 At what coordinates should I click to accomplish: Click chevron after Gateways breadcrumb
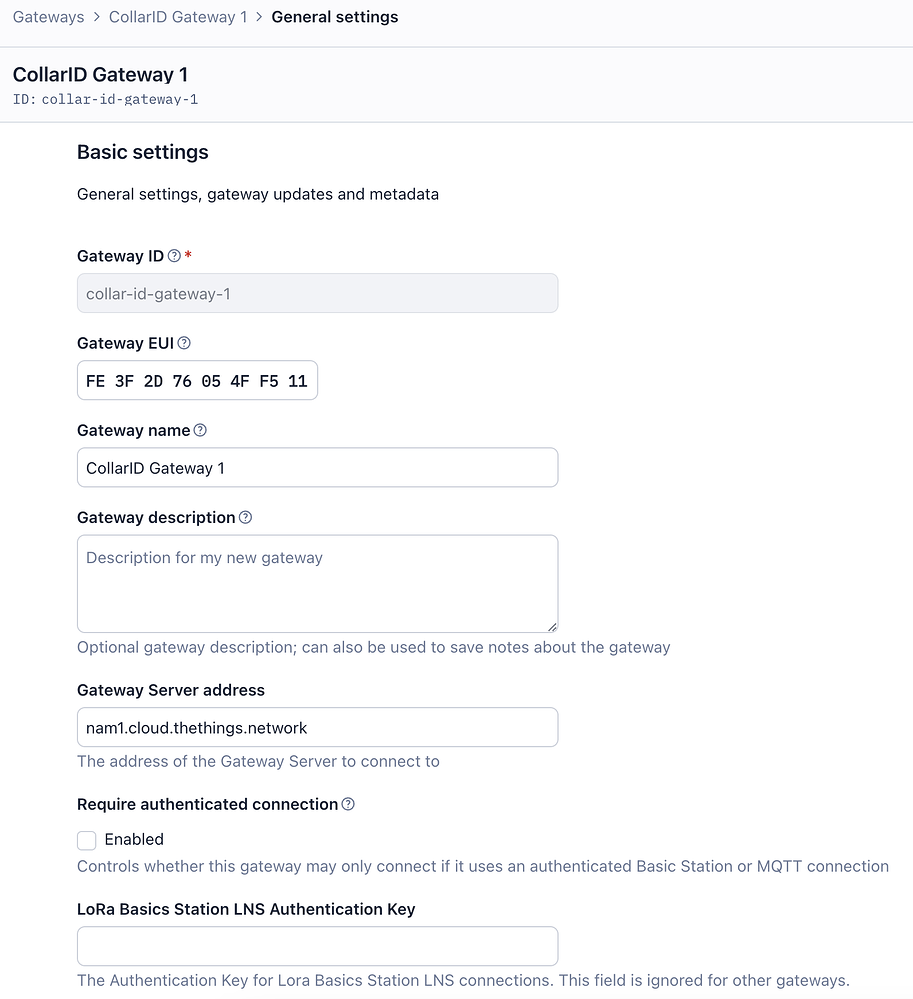point(97,17)
